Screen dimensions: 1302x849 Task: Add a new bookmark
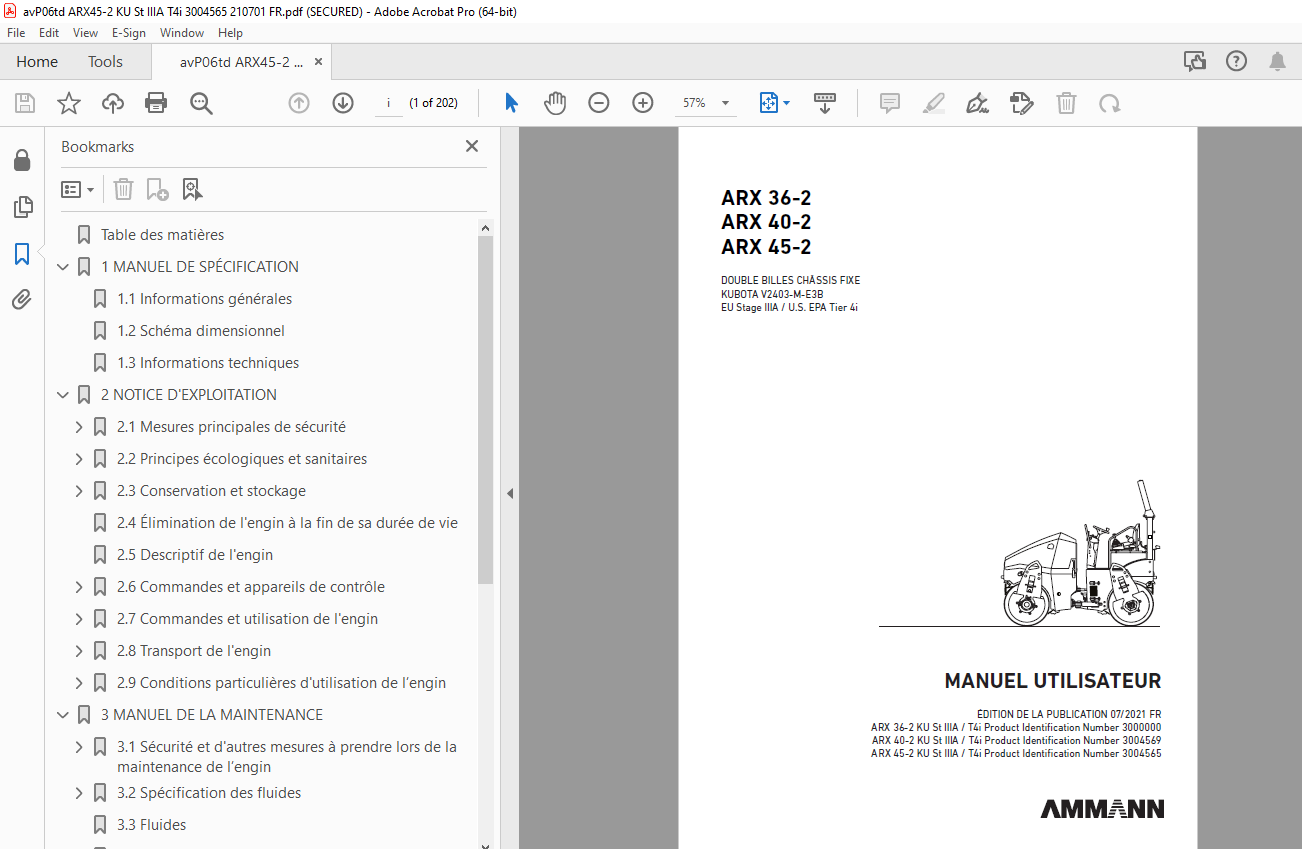pyautogui.click(x=157, y=189)
